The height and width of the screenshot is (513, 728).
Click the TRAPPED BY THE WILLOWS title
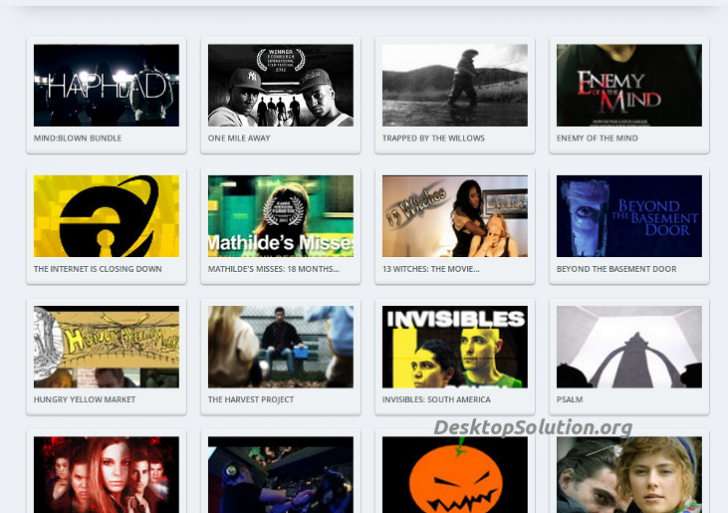434,138
